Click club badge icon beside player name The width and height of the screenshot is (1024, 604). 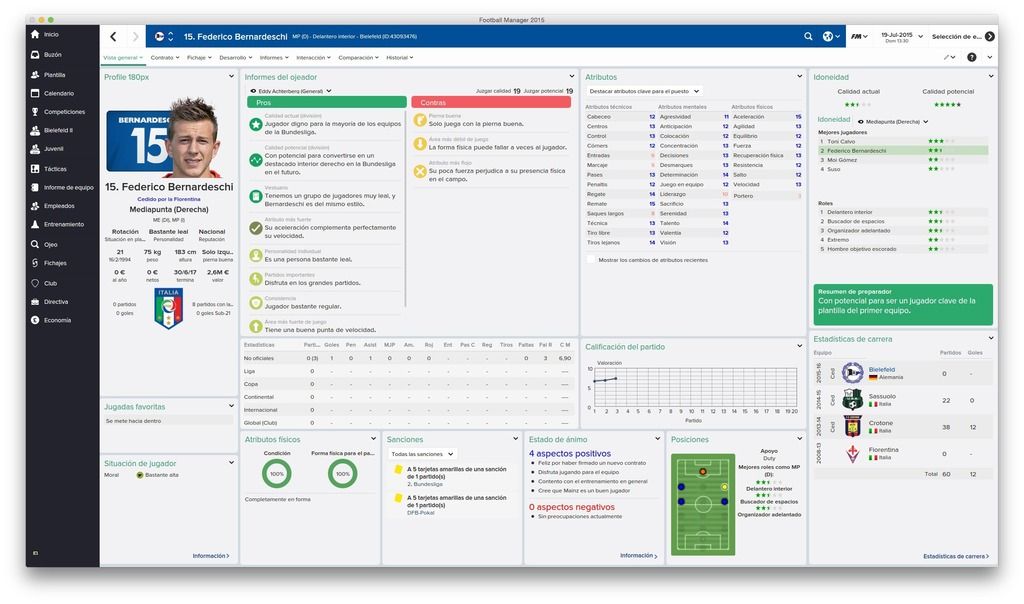[x=159, y=37]
